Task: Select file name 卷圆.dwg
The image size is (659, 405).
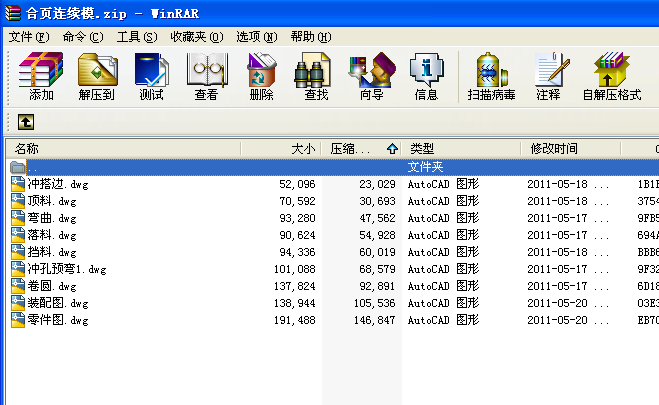Action: pyautogui.click(x=52, y=286)
